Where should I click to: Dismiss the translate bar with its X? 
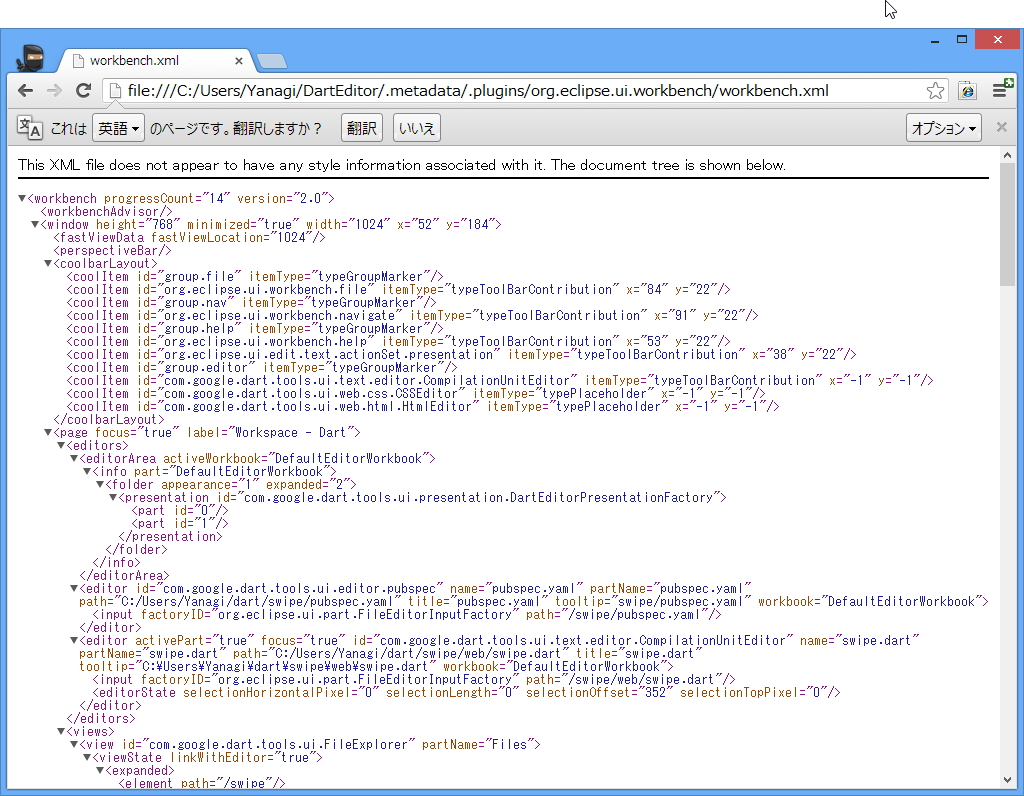[x=1001, y=127]
